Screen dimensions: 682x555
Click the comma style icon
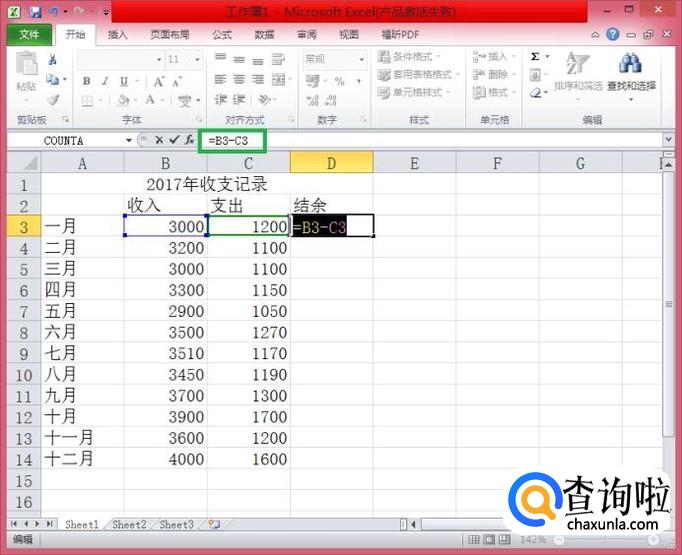[x=359, y=81]
